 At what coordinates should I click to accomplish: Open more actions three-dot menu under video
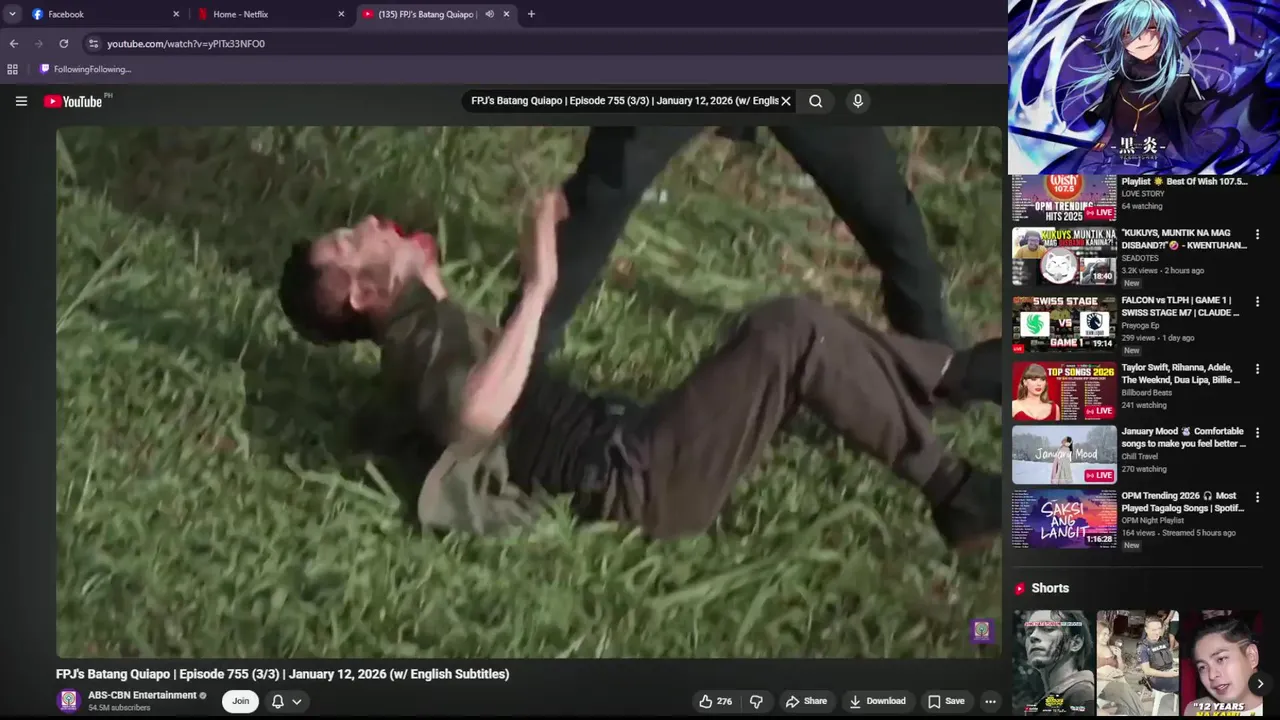click(x=990, y=701)
